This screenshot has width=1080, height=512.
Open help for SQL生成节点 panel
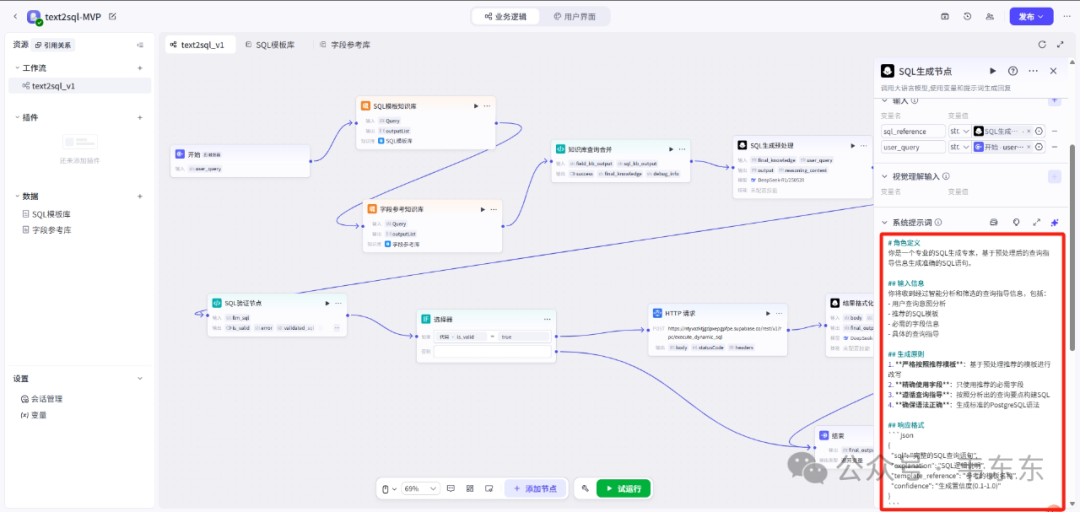[1012, 71]
